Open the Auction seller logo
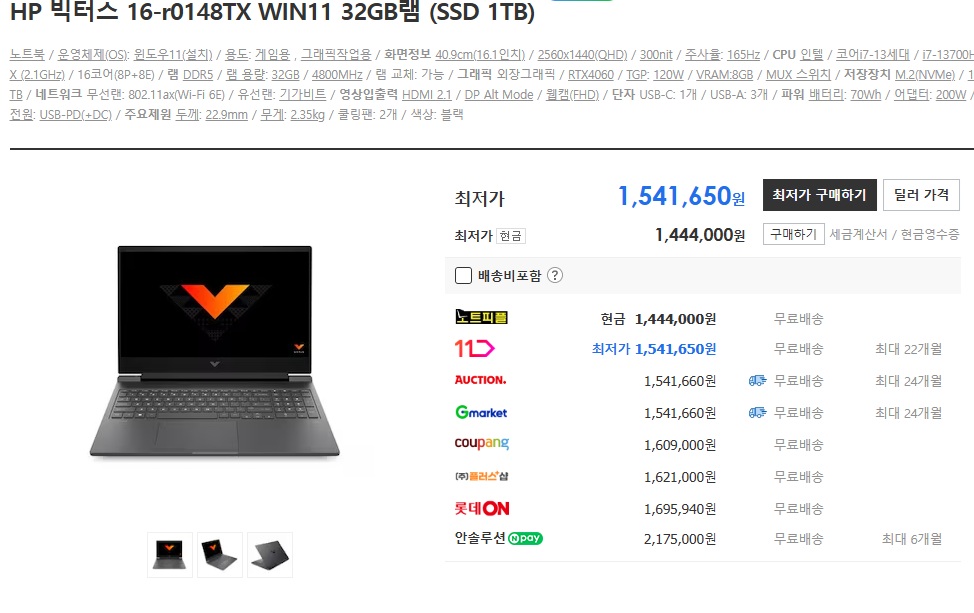 tap(480, 380)
